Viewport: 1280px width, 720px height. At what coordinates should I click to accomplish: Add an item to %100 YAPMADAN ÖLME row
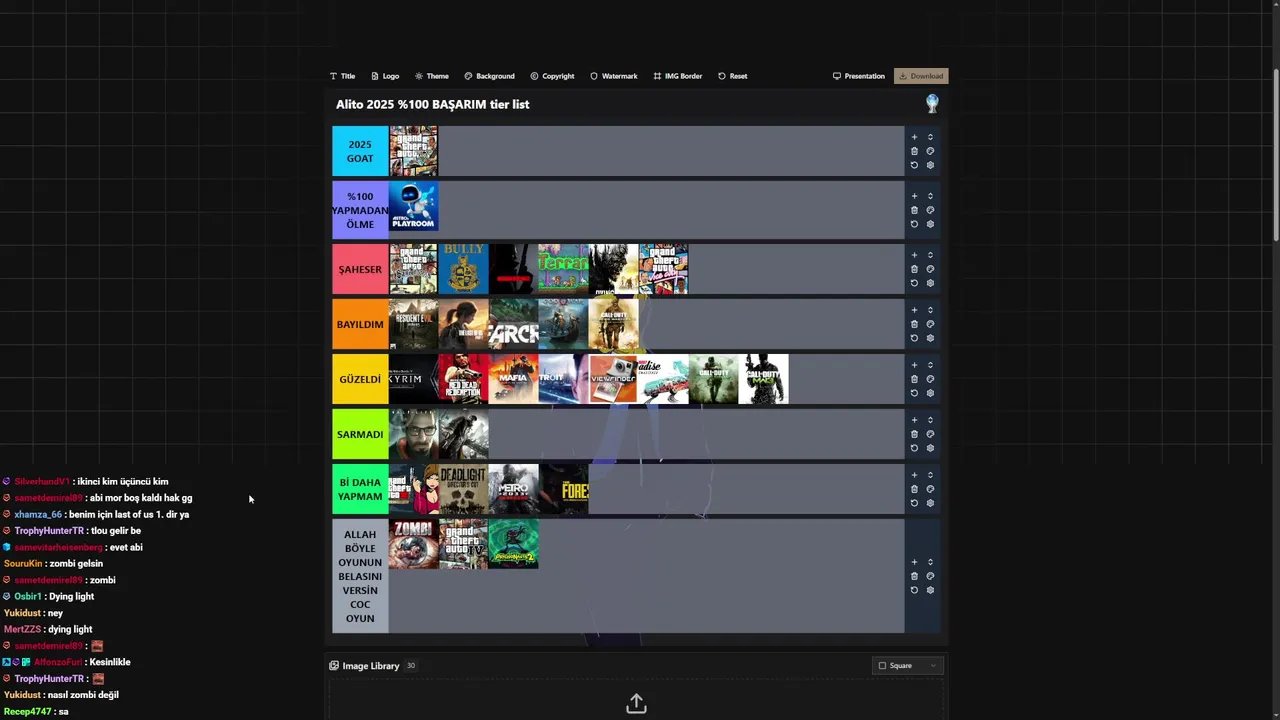pyautogui.click(x=914, y=196)
